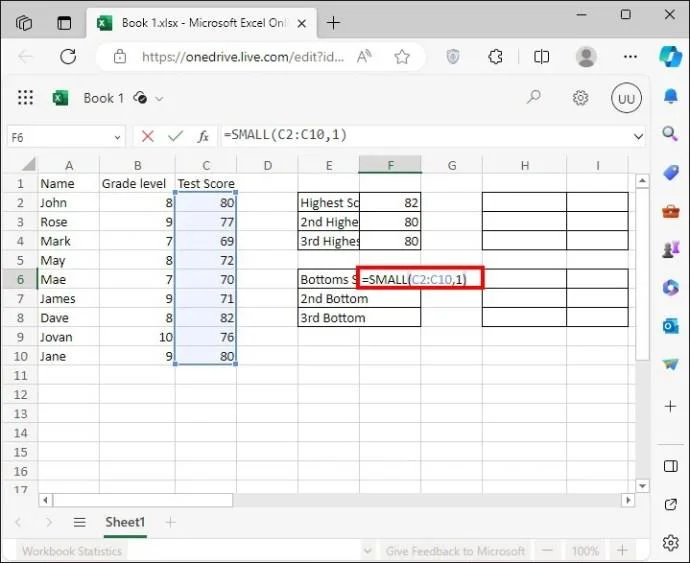This screenshot has height=563, width=690.
Task: Open the browser workspaces icon
Action: coord(24,22)
